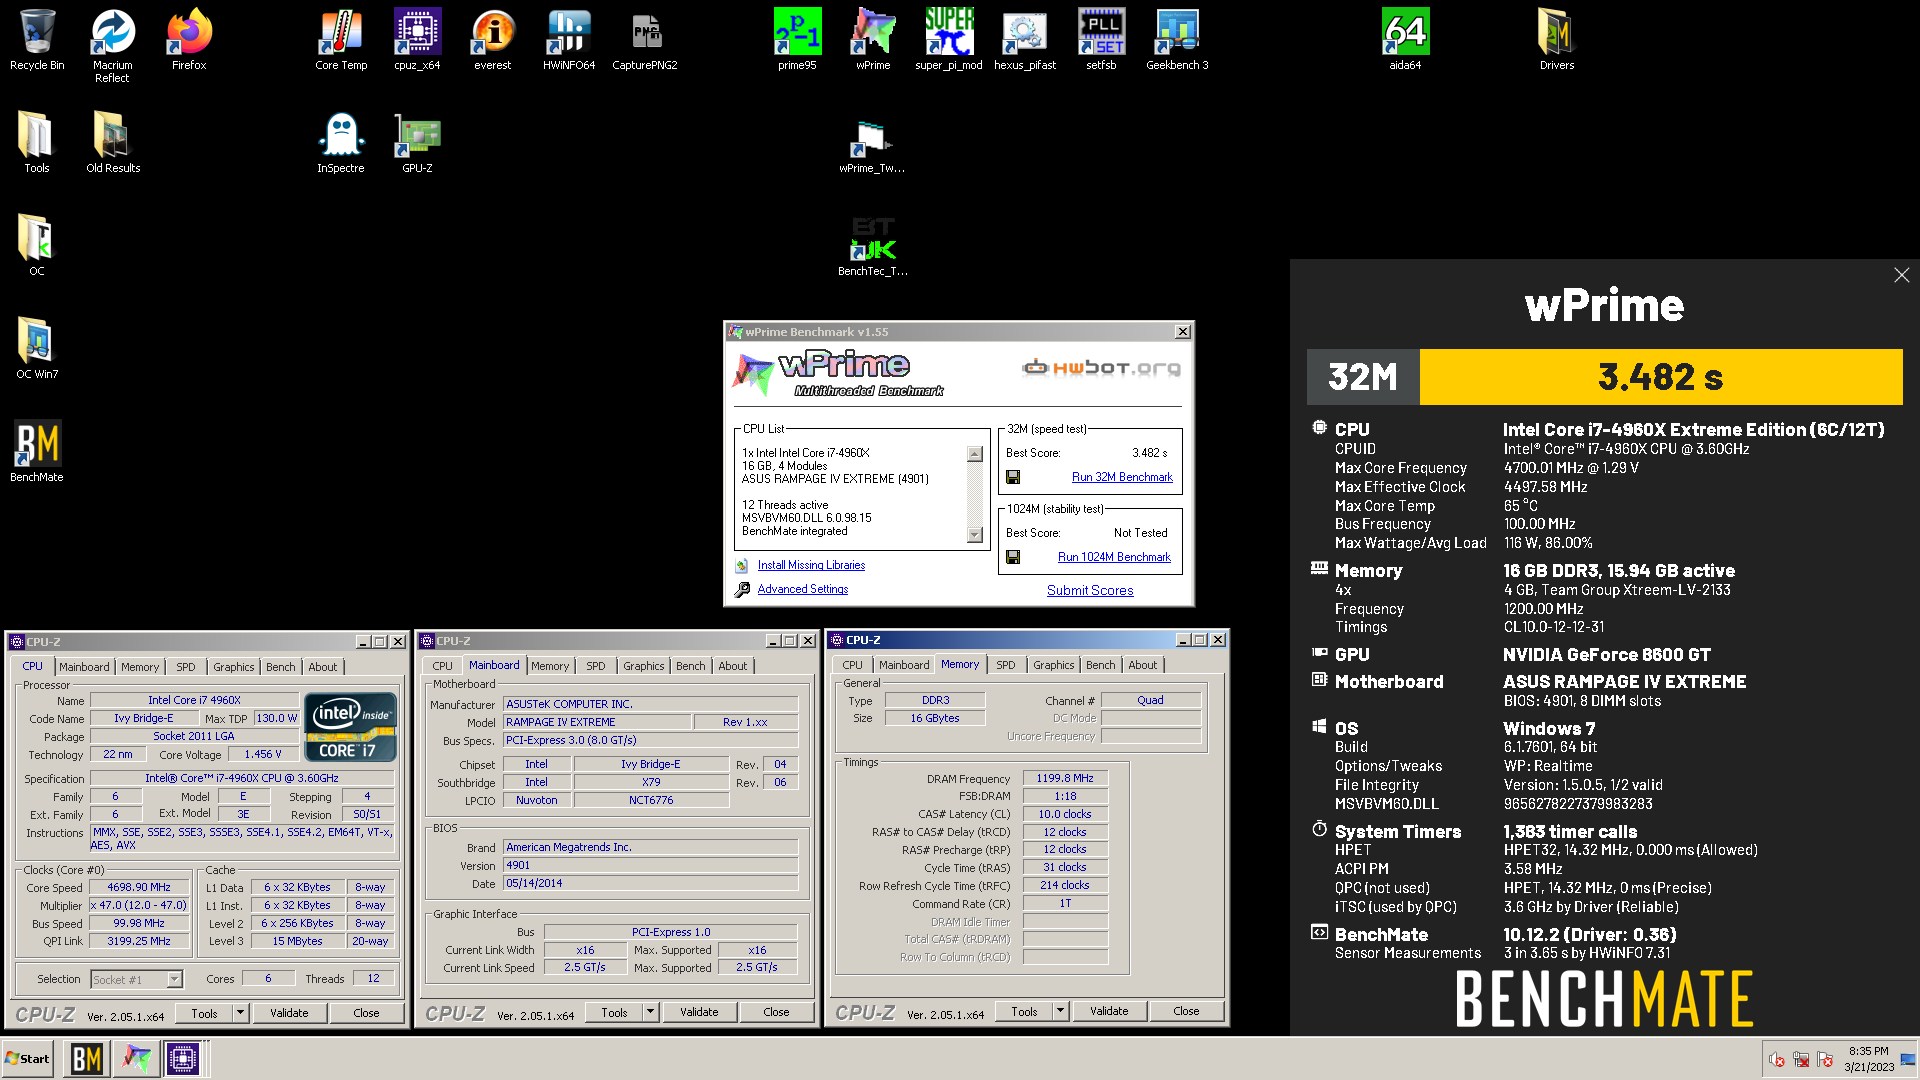Open OC Win7 folder icon
1920x1080 pixels.
click(37, 349)
